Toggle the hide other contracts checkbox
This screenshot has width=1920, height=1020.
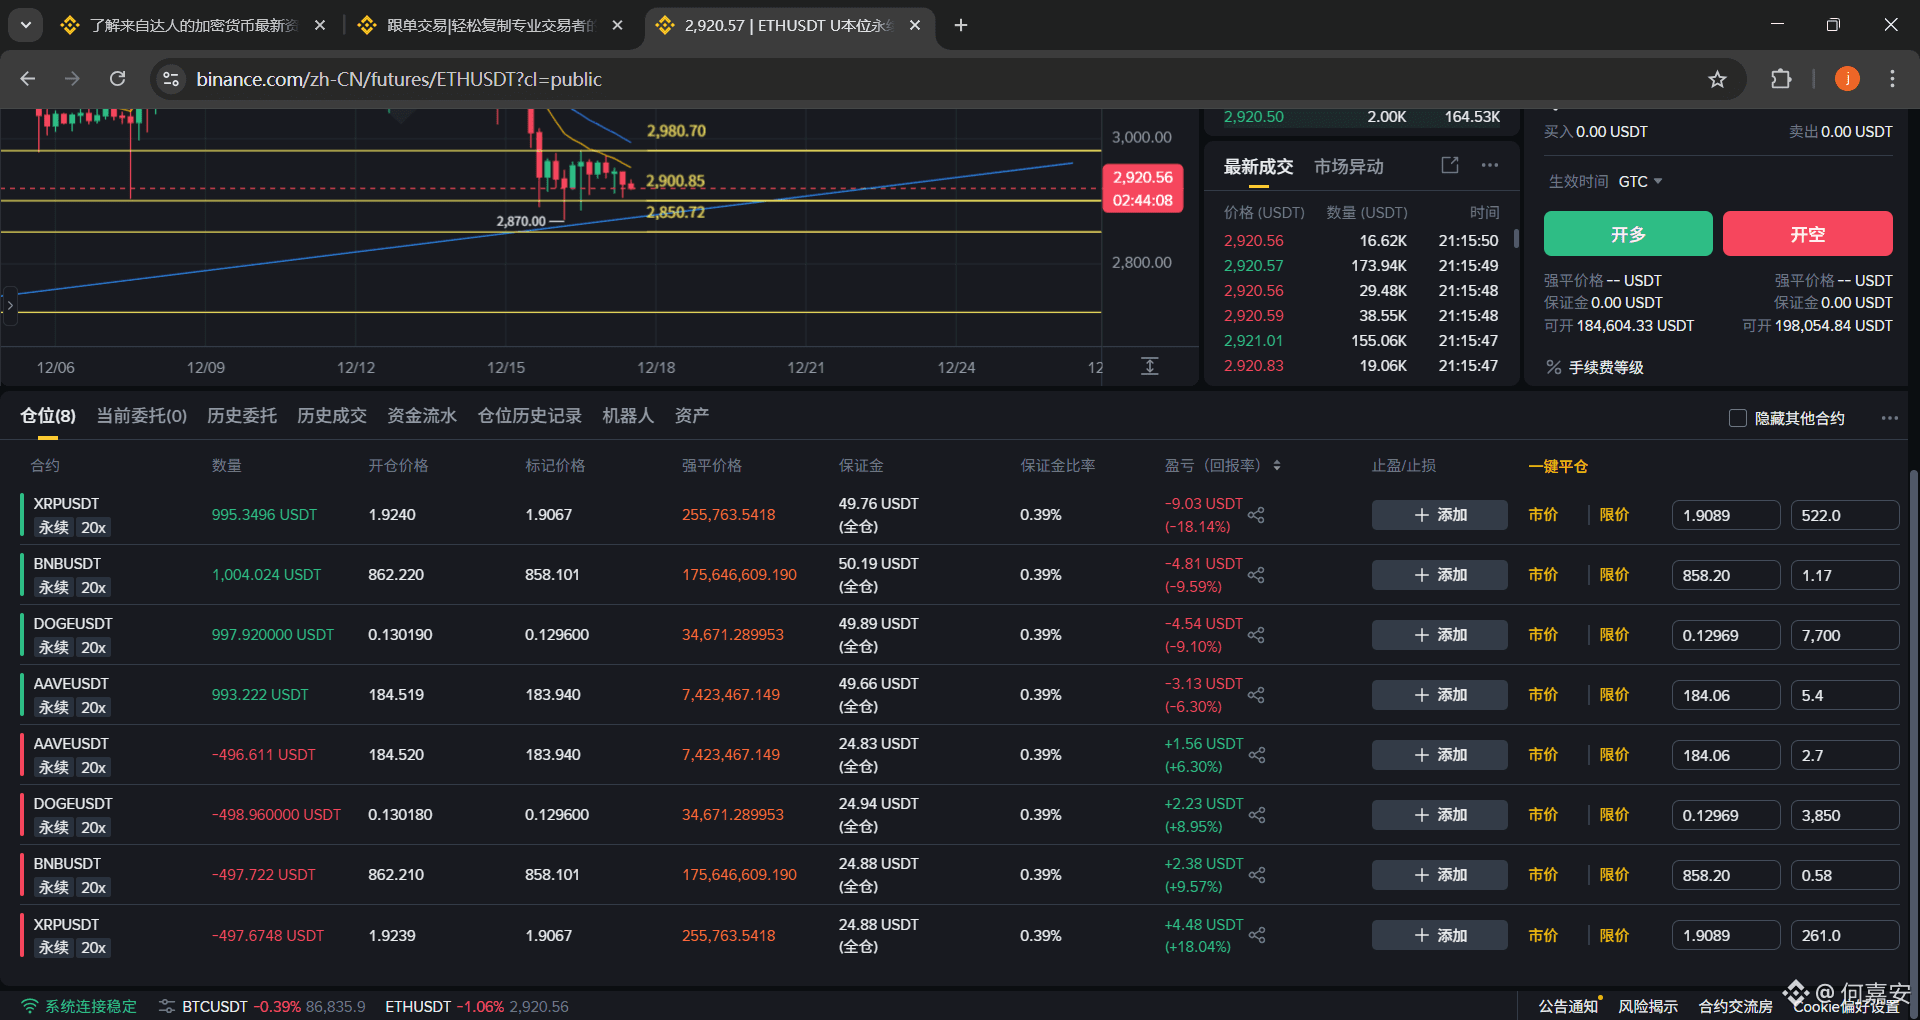click(1738, 418)
